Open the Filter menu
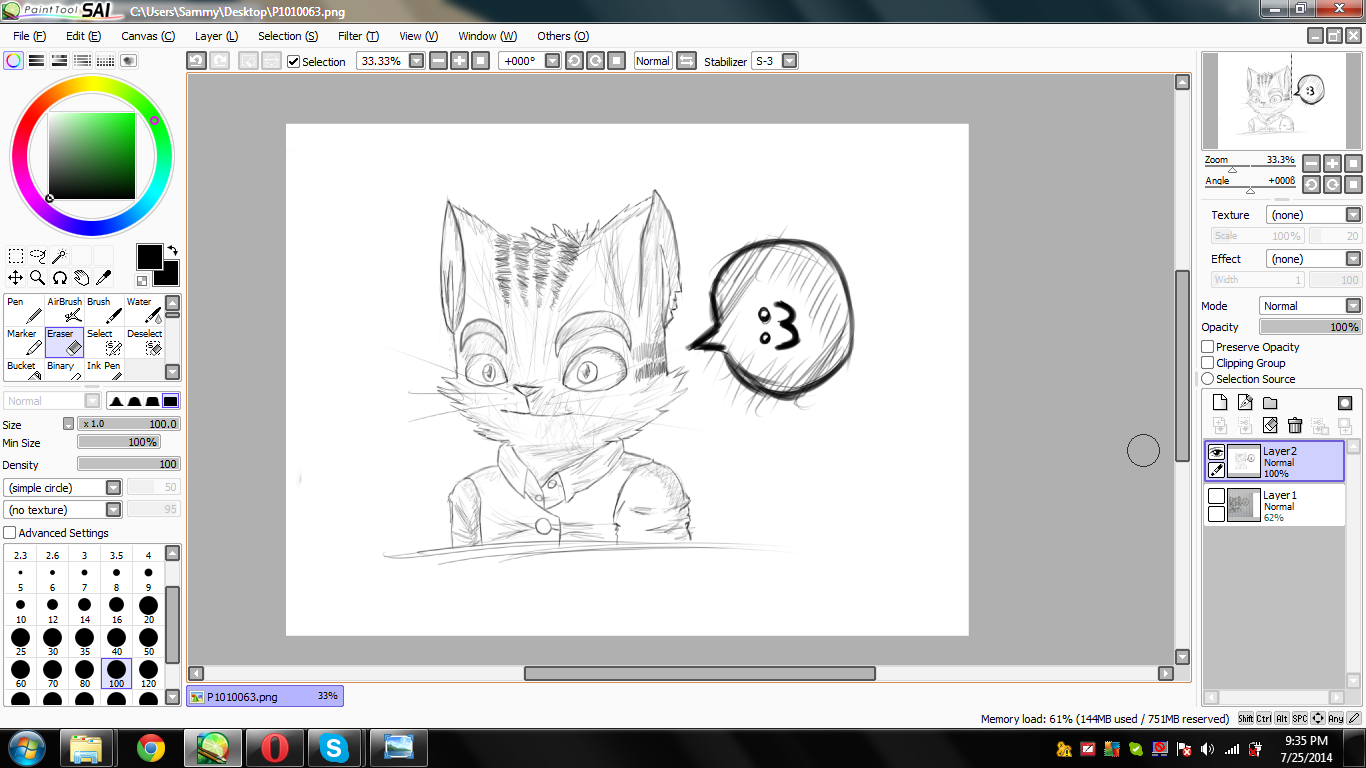The height and width of the screenshot is (768, 1366). point(358,36)
